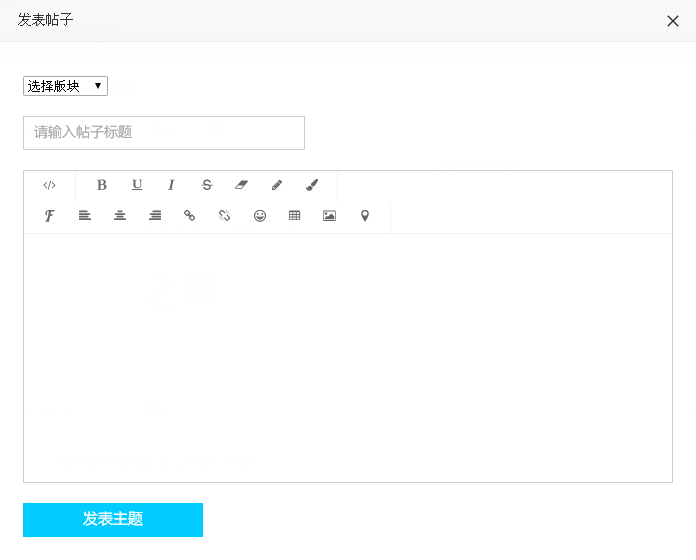Toggle source code view icon
696x560 pixels.
point(49,185)
